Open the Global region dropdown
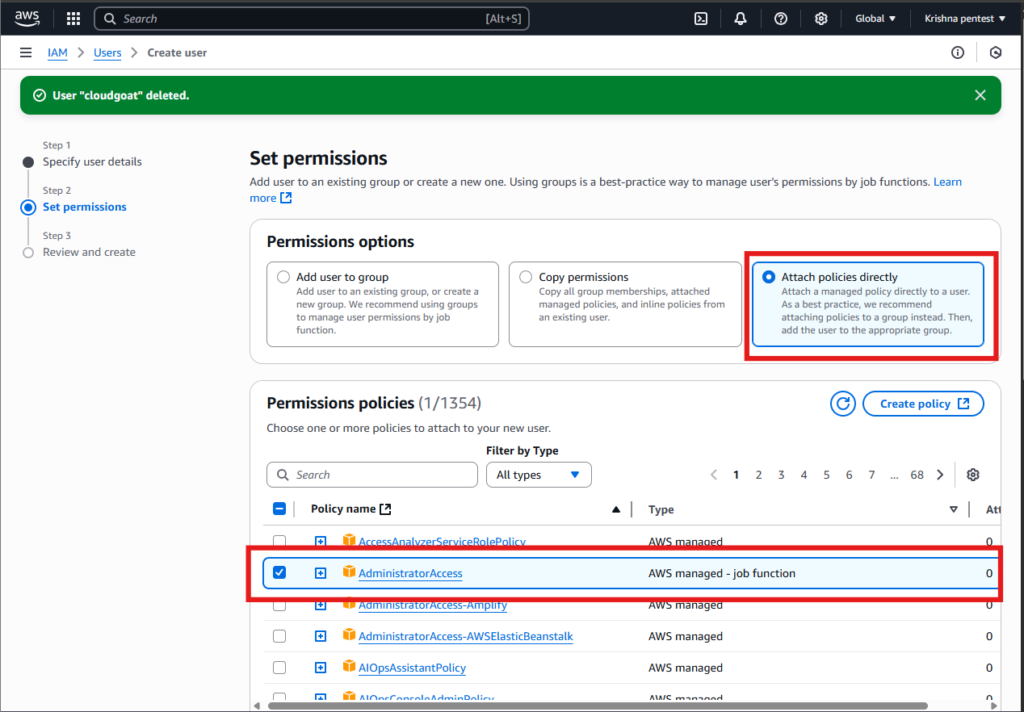 pyautogui.click(x=875, y=18)
